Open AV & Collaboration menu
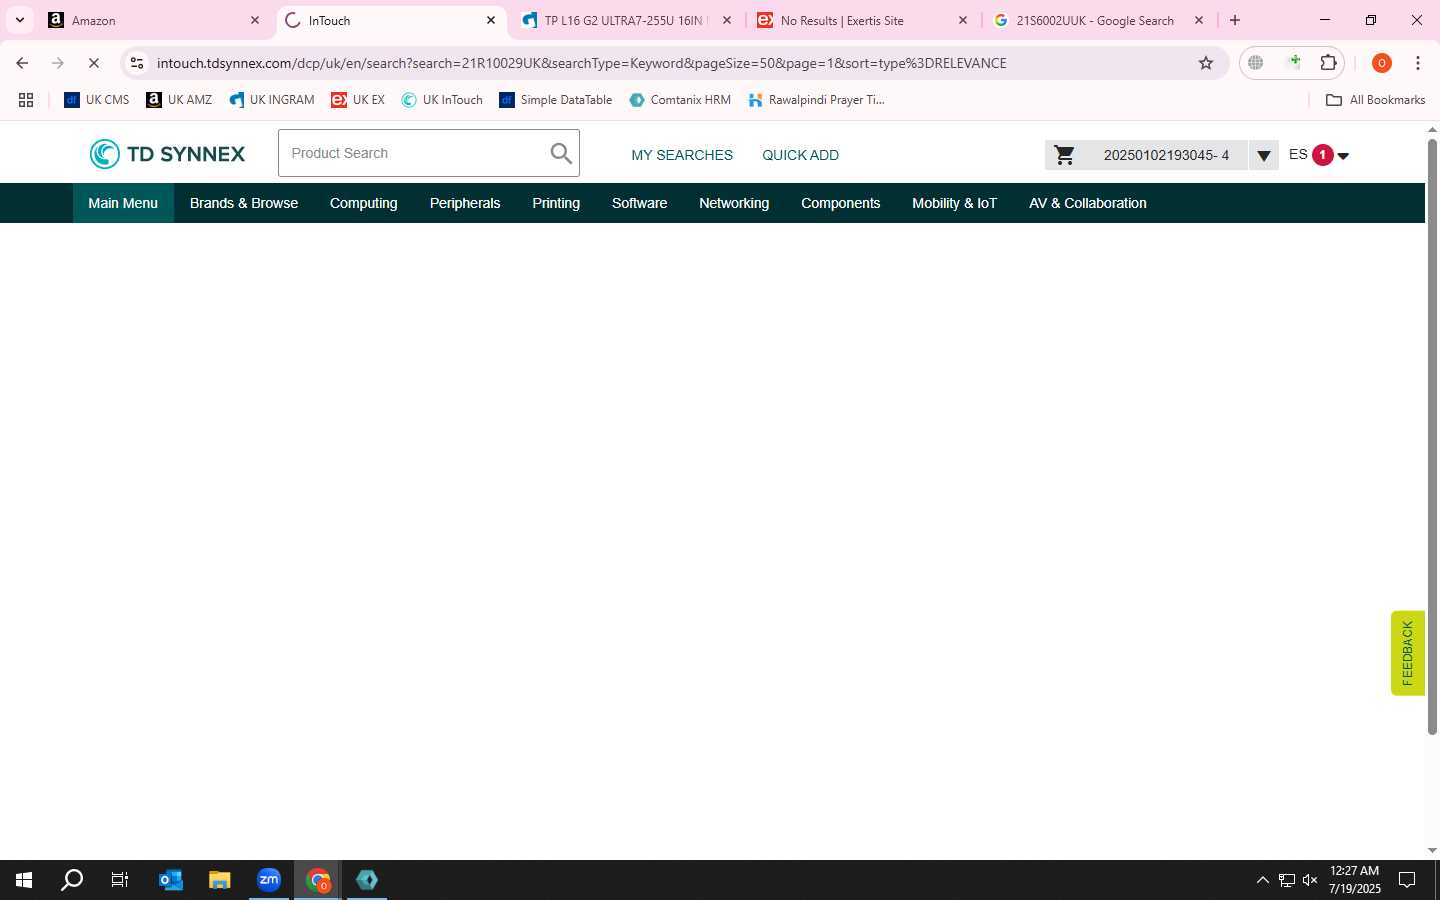 [1088, 203]
